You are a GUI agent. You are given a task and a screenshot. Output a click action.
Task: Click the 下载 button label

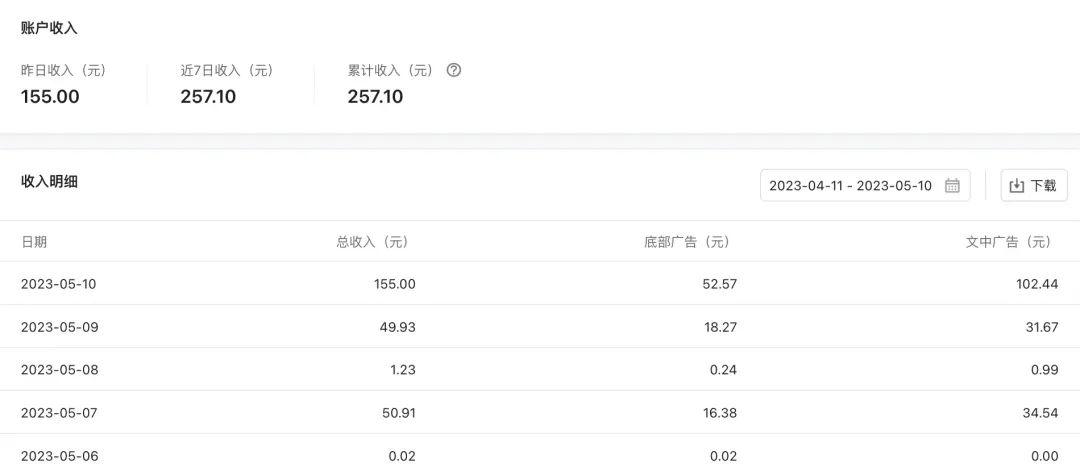pyautogui.click(x=1043, y=186)
